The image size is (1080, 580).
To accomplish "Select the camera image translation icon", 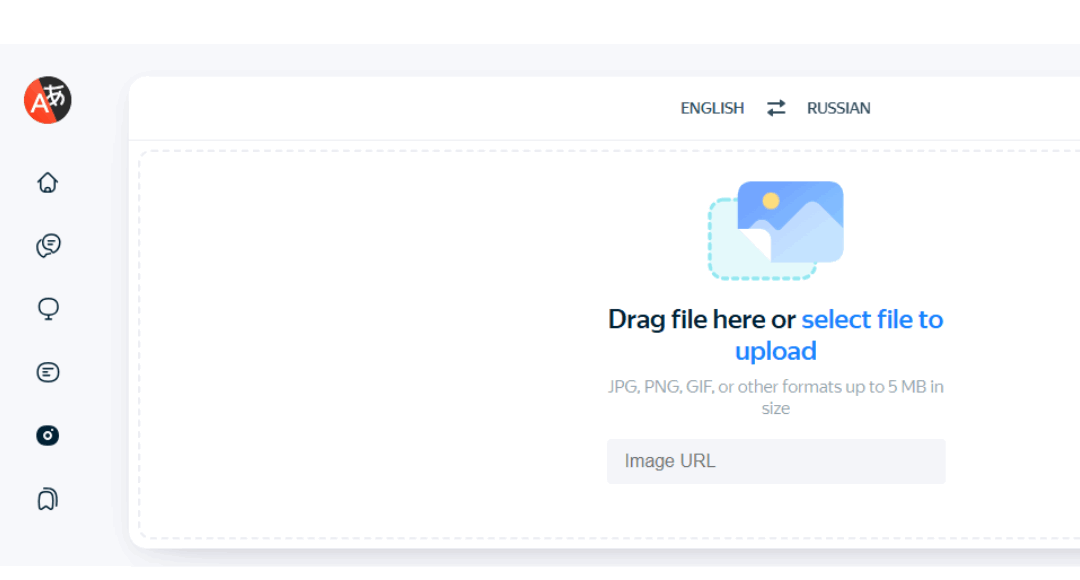I will [x=47, y=435].
